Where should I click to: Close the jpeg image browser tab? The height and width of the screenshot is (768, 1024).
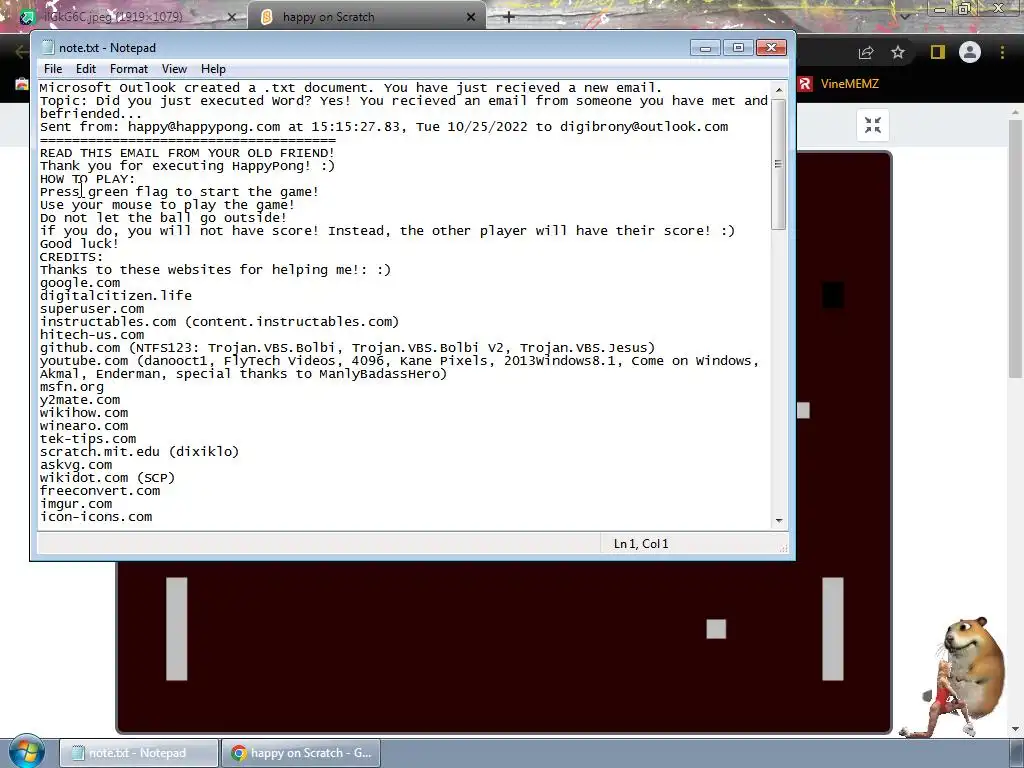coord(232,17)
